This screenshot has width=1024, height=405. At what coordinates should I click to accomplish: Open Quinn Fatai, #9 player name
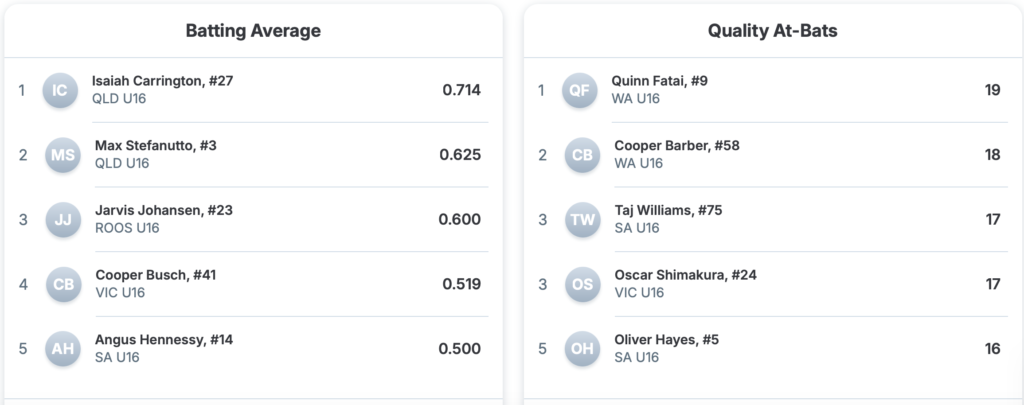[x=659, y=81]
